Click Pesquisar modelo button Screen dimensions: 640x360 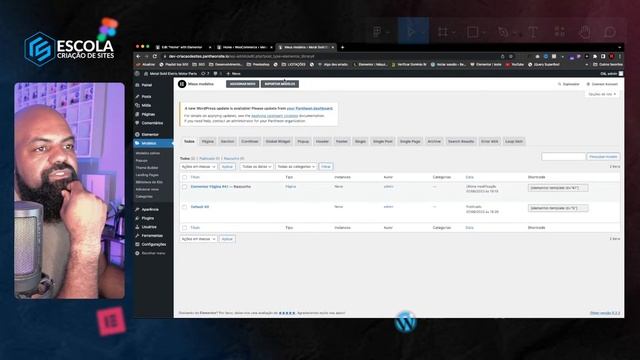point(603,156)
